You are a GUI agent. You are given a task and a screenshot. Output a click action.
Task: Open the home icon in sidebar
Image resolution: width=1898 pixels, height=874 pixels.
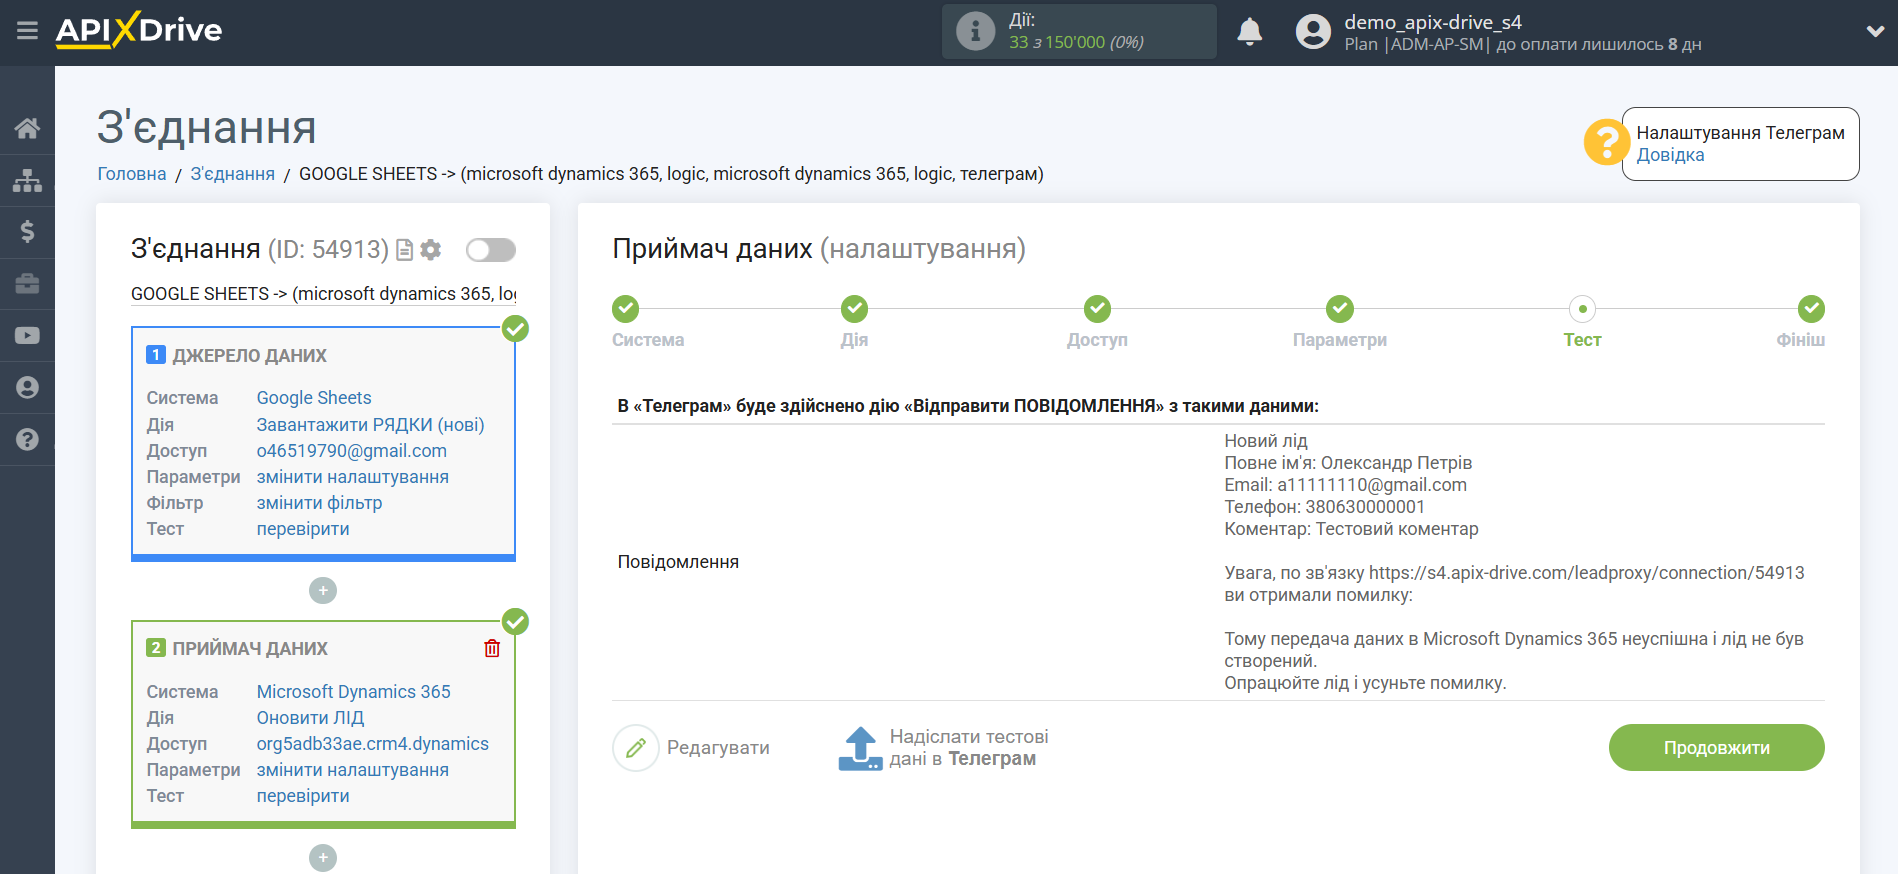(27, 128)
